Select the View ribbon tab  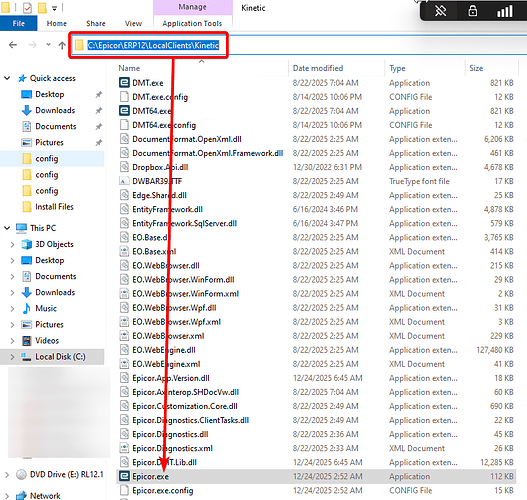click(x=133, y=24)
